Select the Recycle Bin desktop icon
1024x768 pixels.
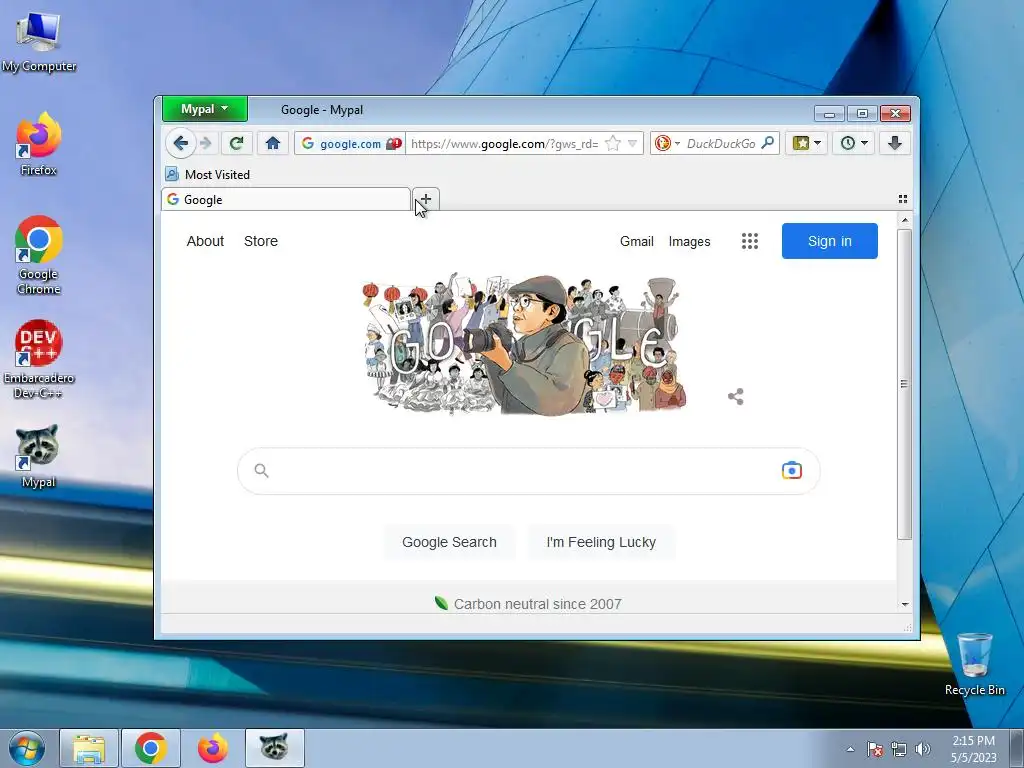pos(974,664)
